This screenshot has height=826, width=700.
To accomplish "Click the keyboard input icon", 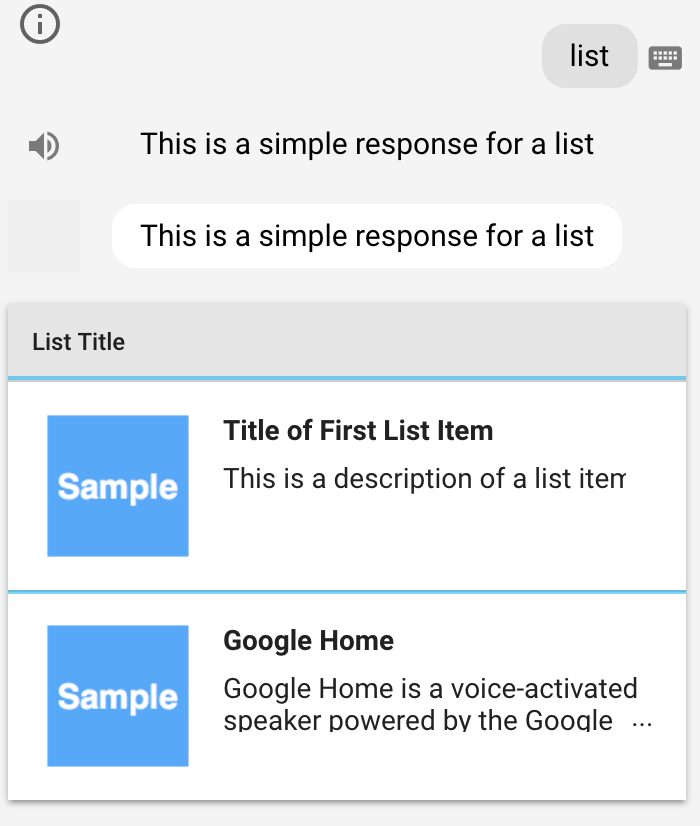I will [665, 57].
